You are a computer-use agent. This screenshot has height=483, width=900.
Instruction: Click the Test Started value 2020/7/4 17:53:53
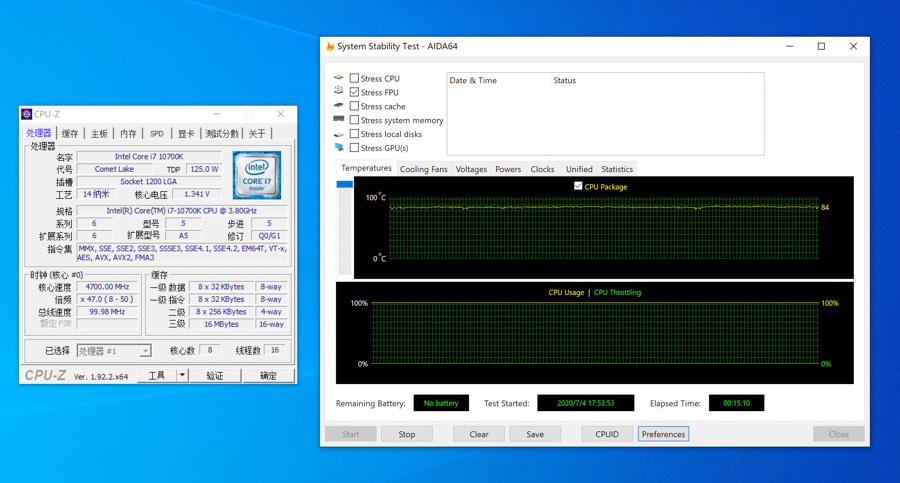[x=585, y=403]
